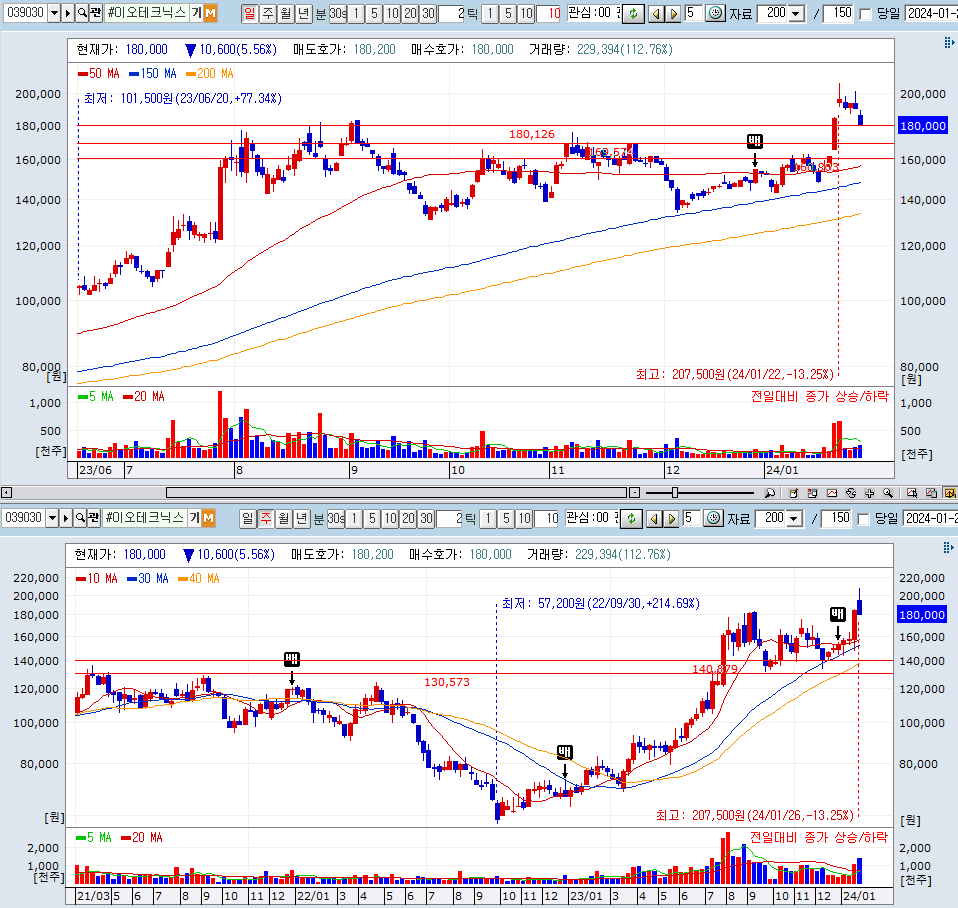Select daily 일 period in bottom toolbar
Screen dimensions: 958x908
point(247,518)
